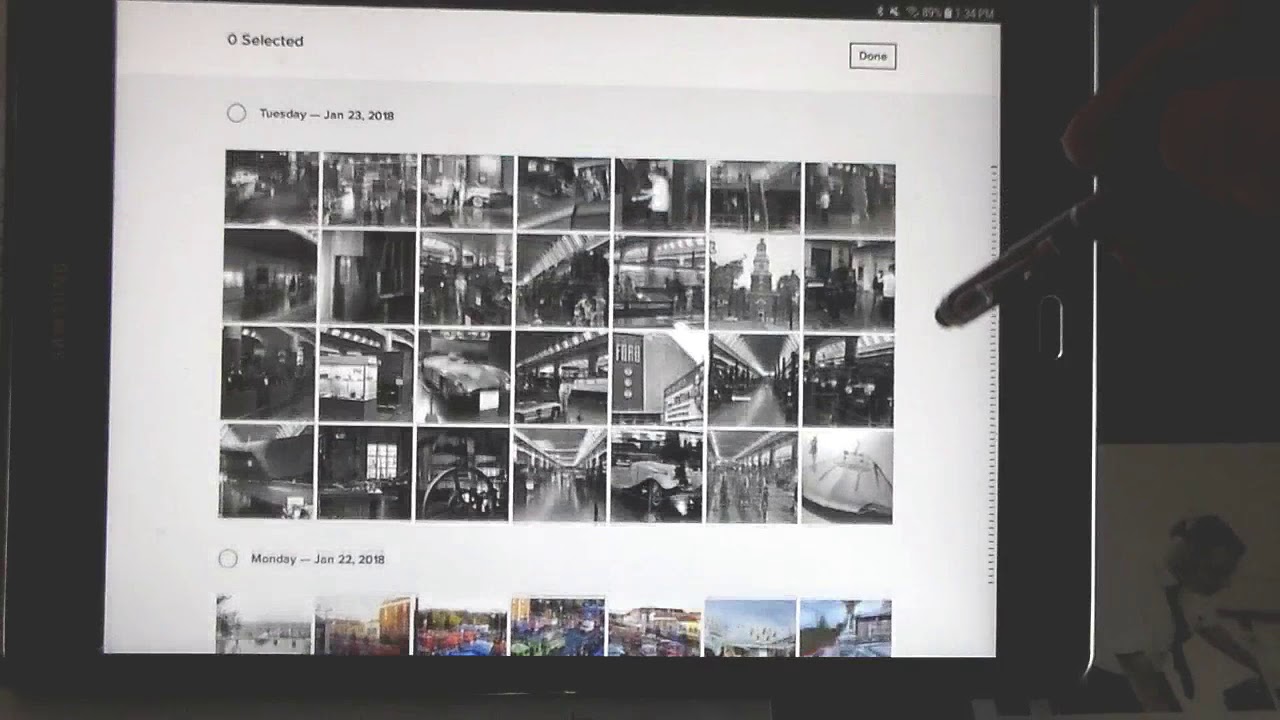Select the white dome tent photo
This screenshot has height=720, width=1280.
click(x=847, y=476)
